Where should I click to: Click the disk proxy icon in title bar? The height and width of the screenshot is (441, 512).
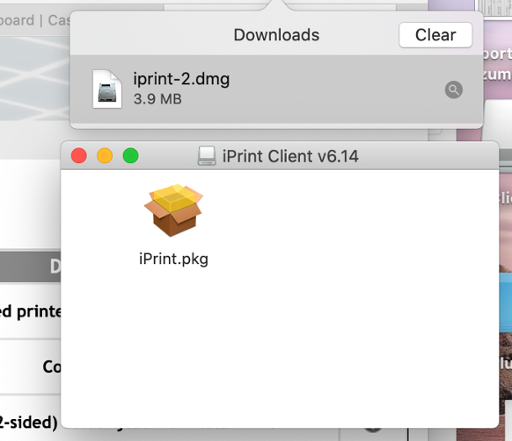click(207, 156)
